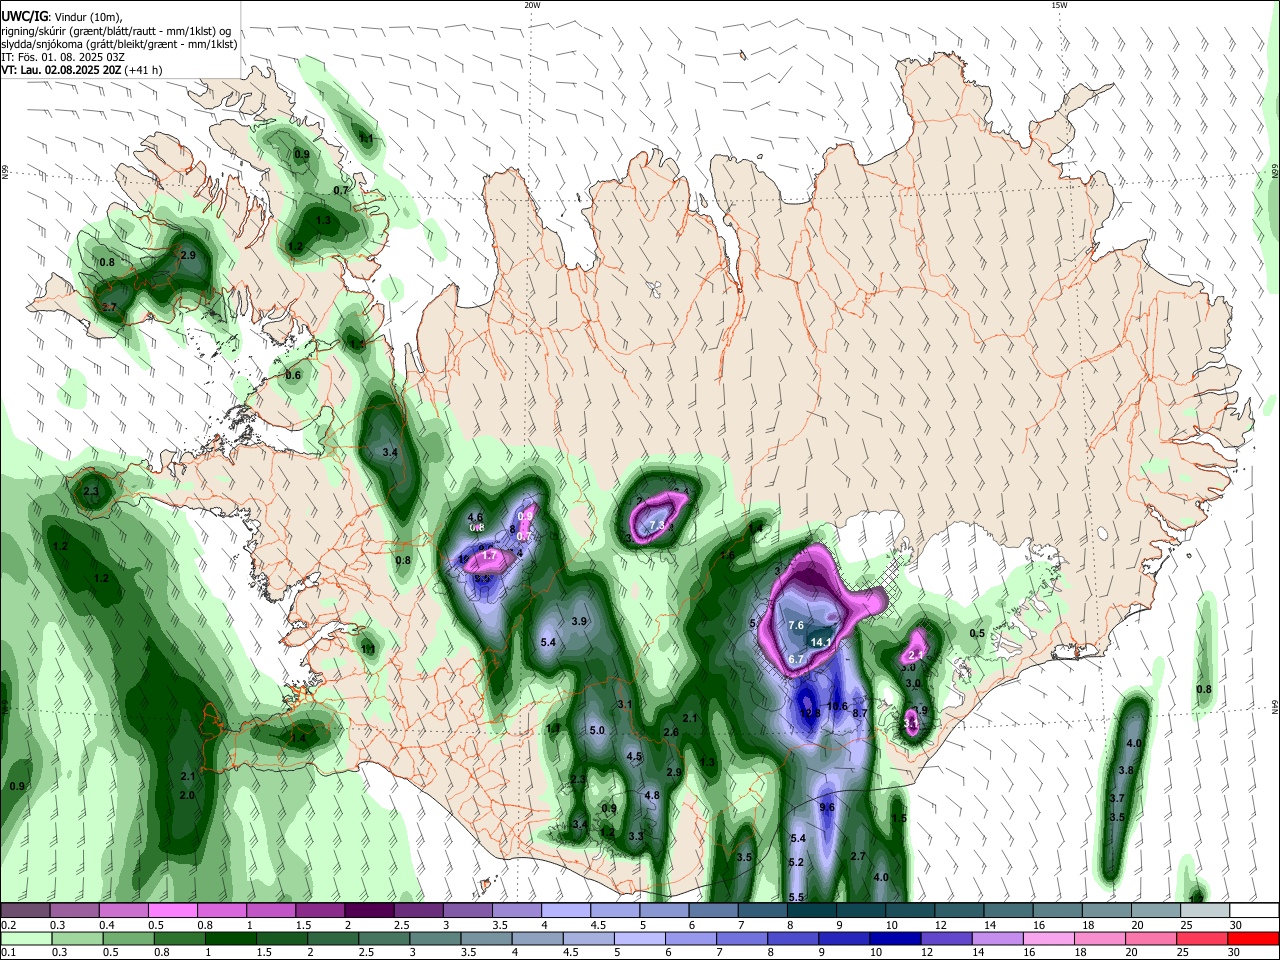Click the '0.1' label starting the rain legend
The width and height of the screenshot is (1280, 960).
(8, 952)
